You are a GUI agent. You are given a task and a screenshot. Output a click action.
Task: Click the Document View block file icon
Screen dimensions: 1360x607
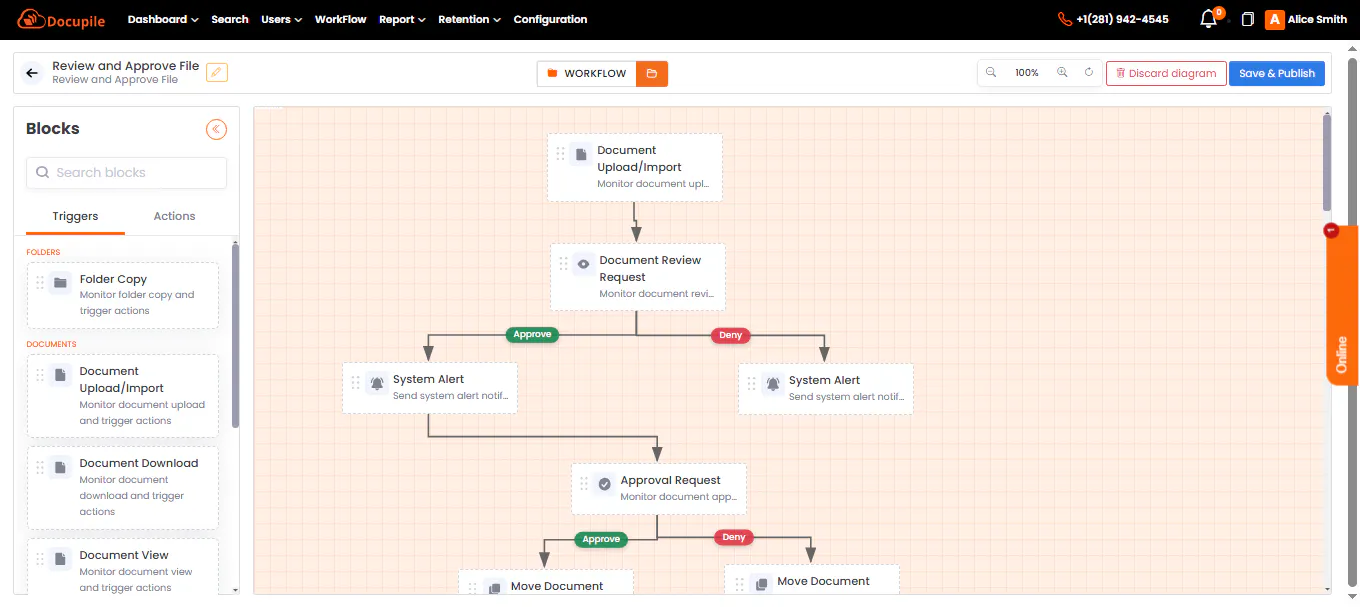pos(60,559)
